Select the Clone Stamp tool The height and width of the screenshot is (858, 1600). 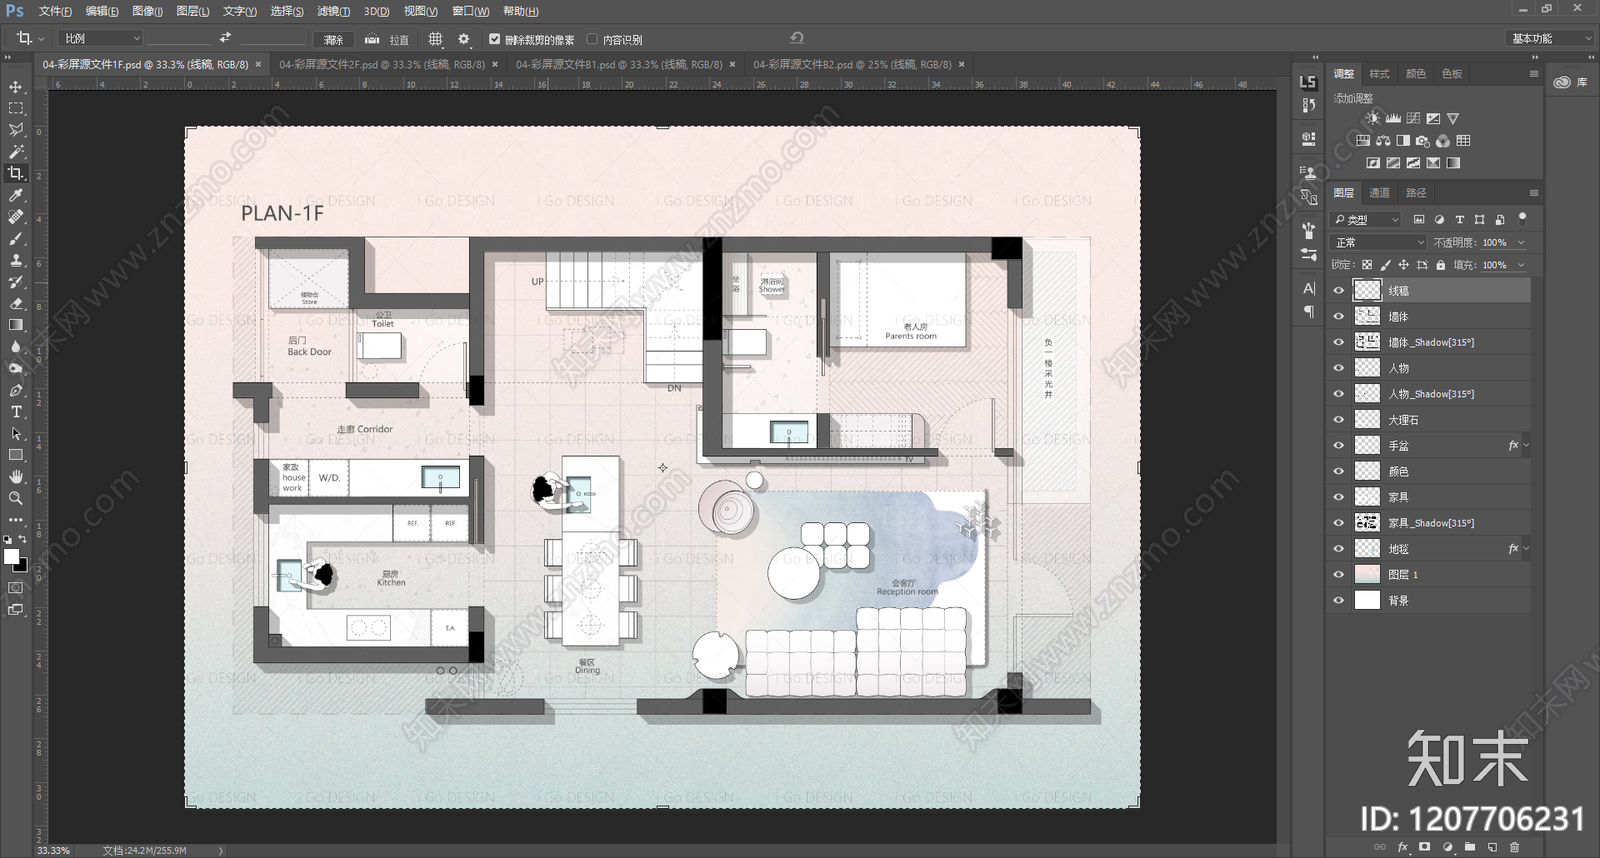point(16,260)
